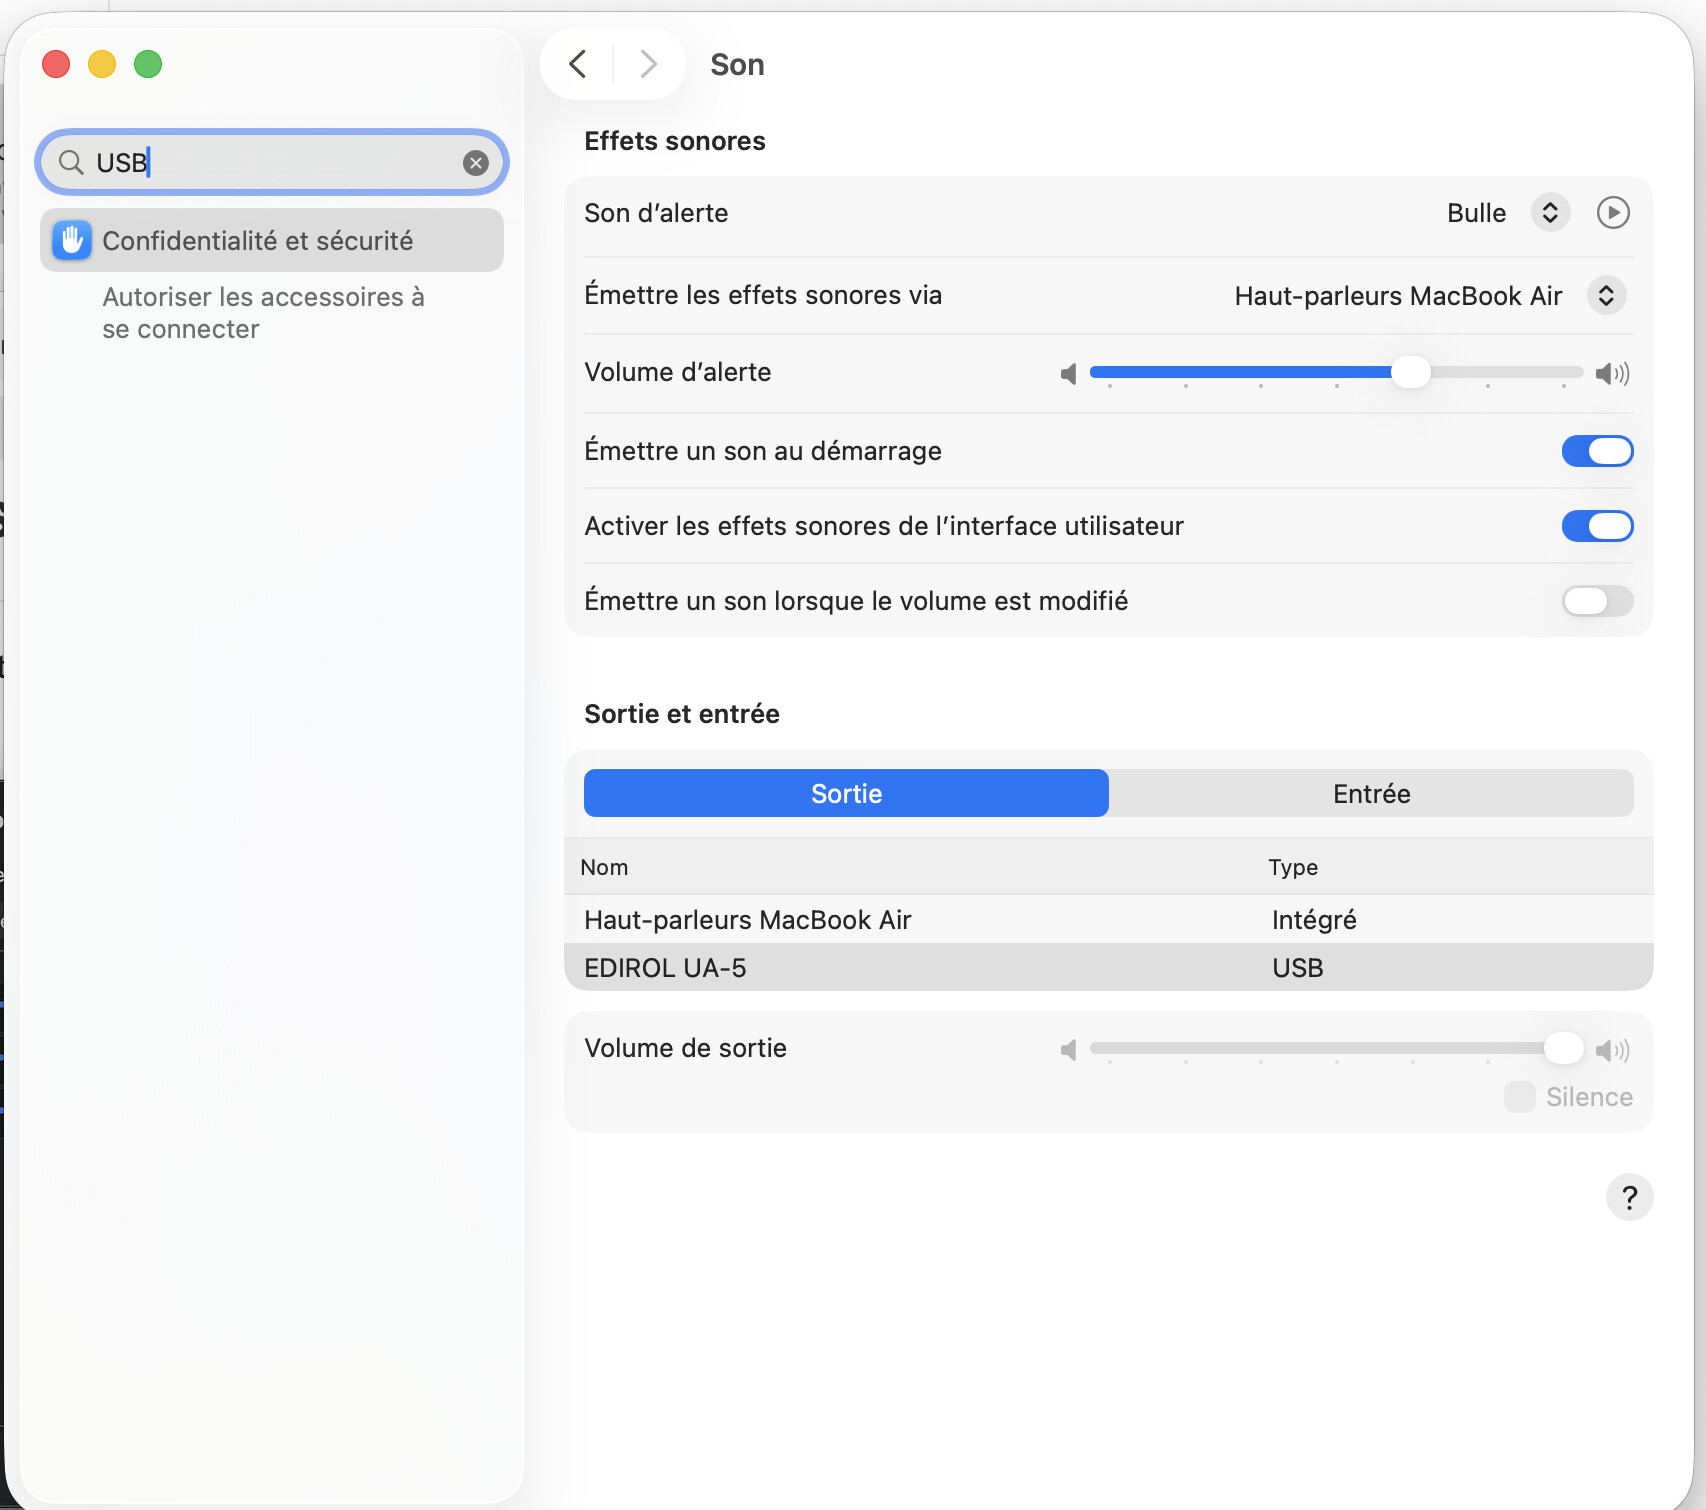Click the forward navigation chevron
The width and height of the screenshot is (1706, 1510).
click(648, 64)
